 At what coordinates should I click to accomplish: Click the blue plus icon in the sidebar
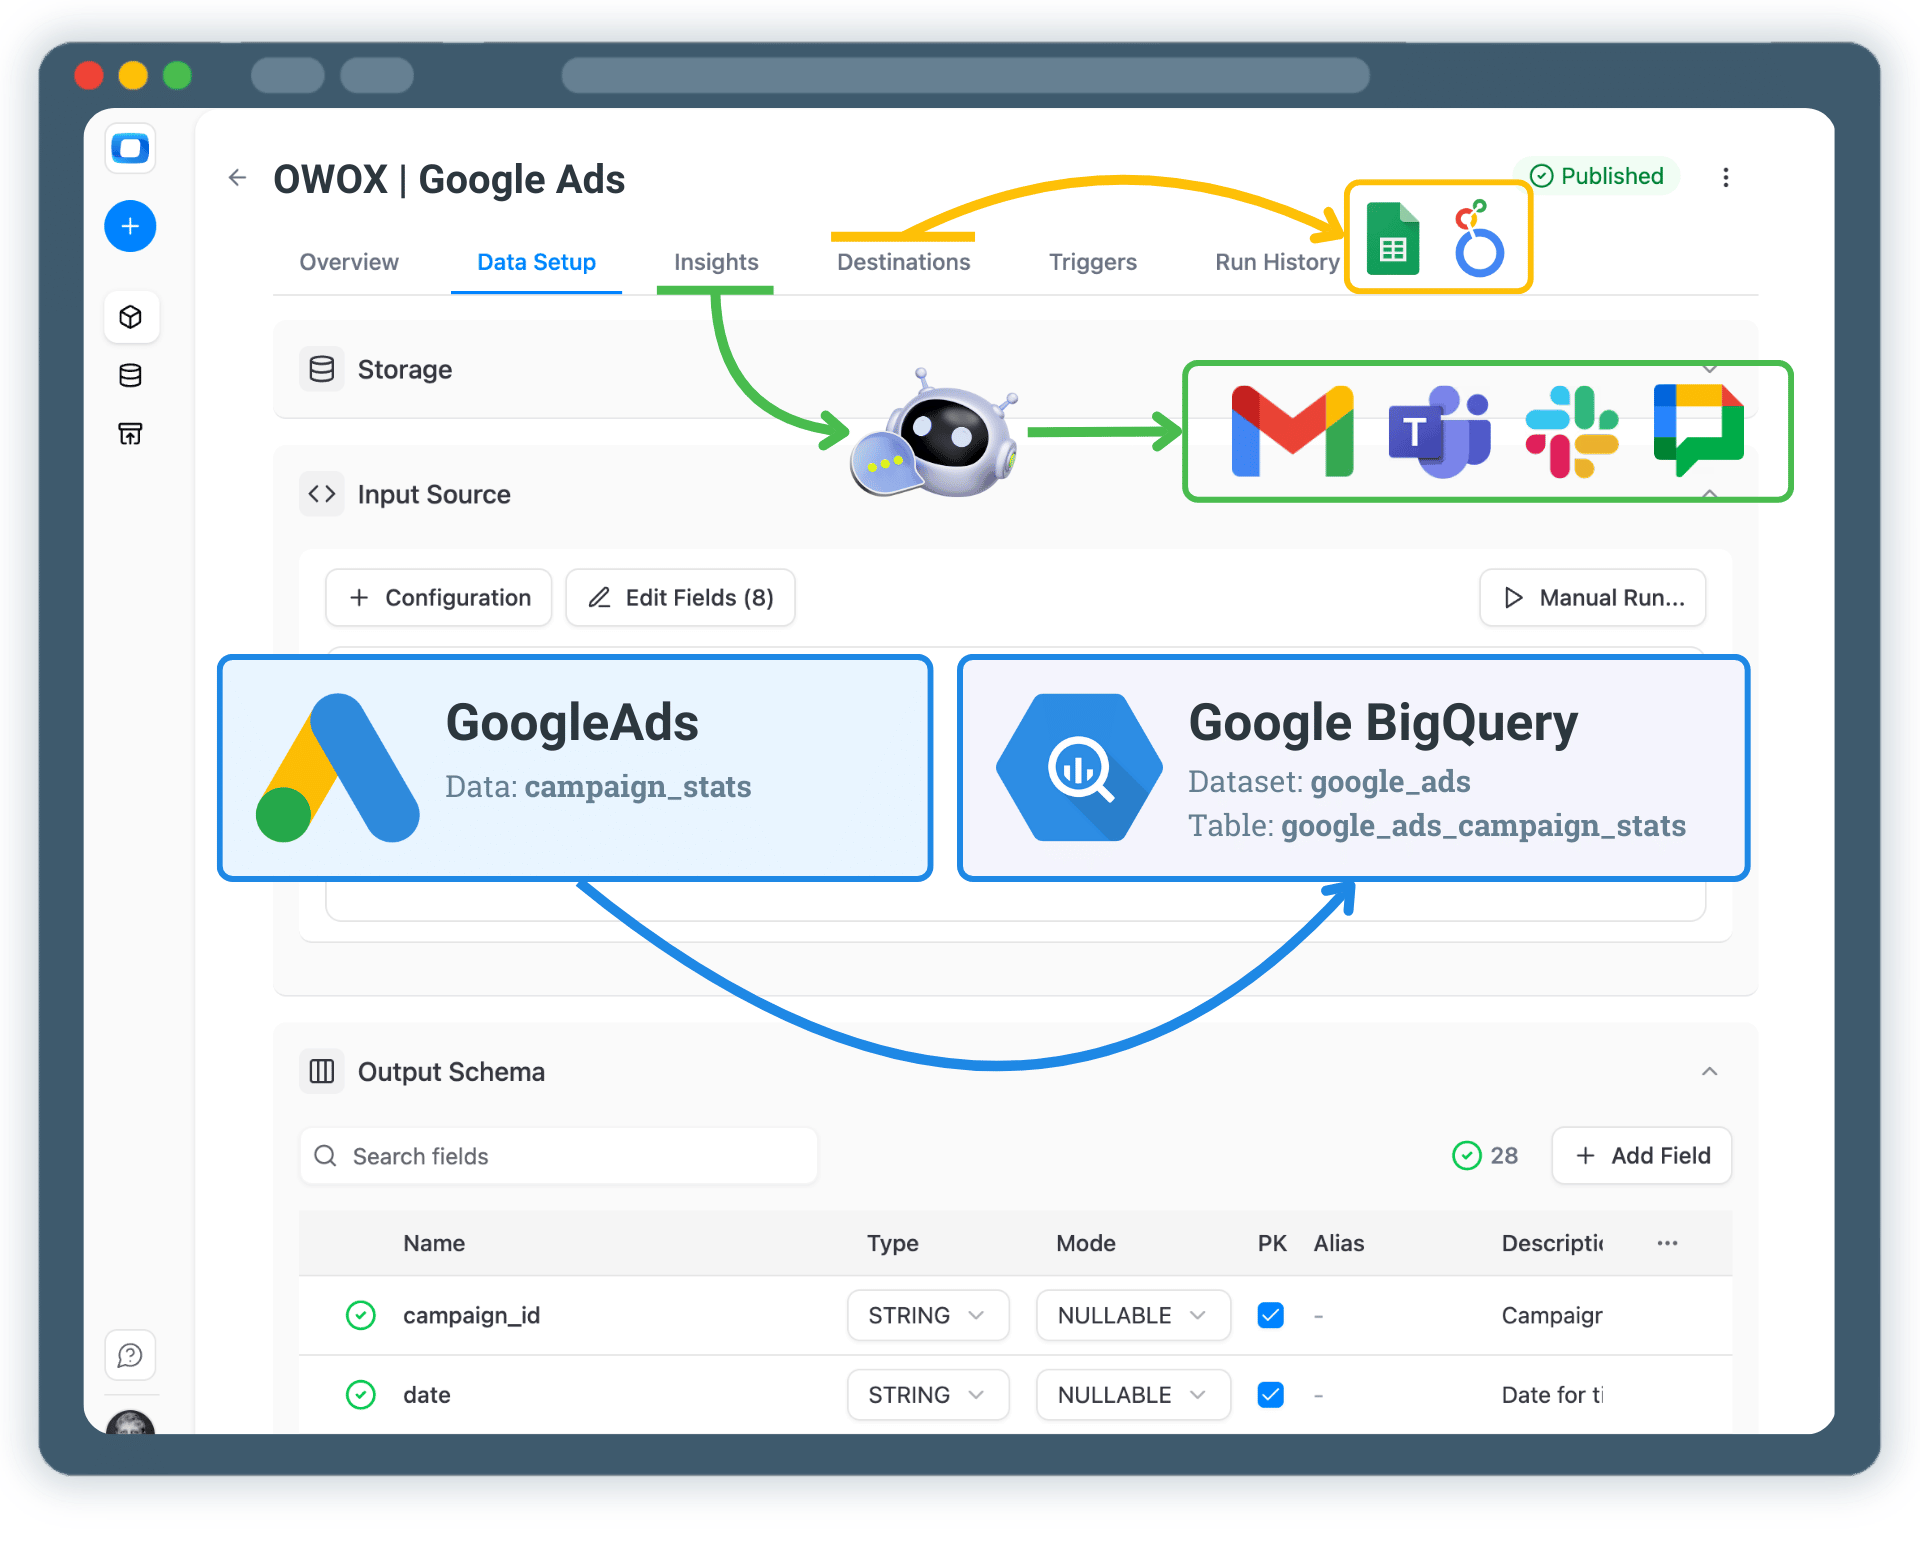pyautogui.click(x=130, y=226)
